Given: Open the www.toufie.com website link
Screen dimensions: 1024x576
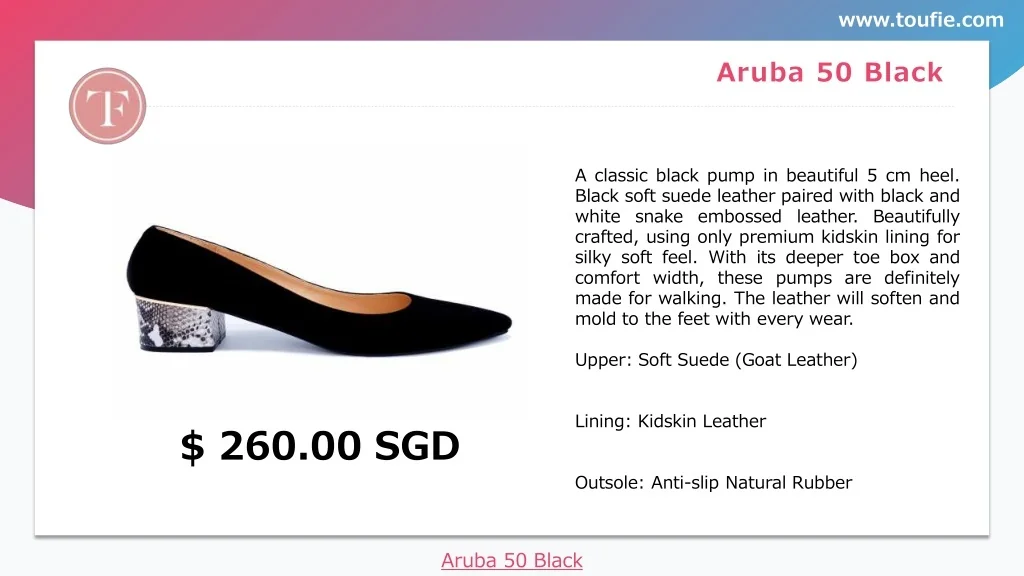Looking at the screenshot, I should click(x=920, y=20).
